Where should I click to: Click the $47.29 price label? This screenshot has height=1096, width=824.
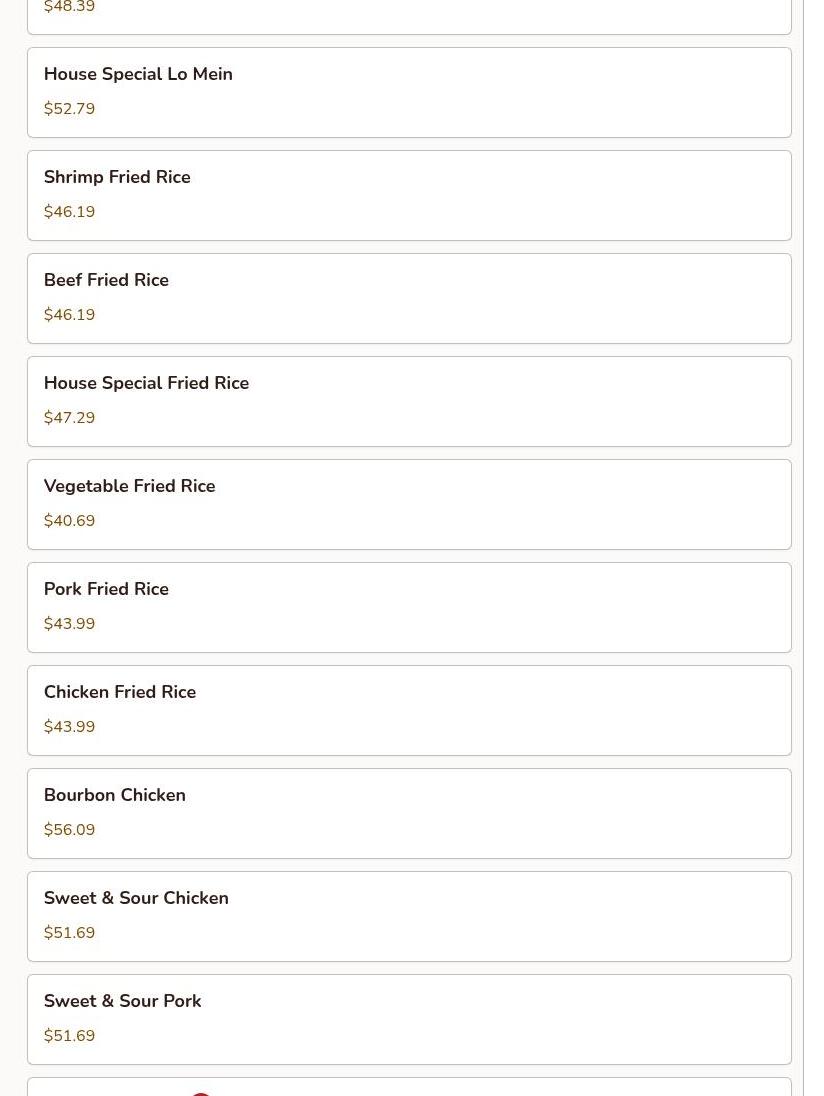[x=69, y=418]
